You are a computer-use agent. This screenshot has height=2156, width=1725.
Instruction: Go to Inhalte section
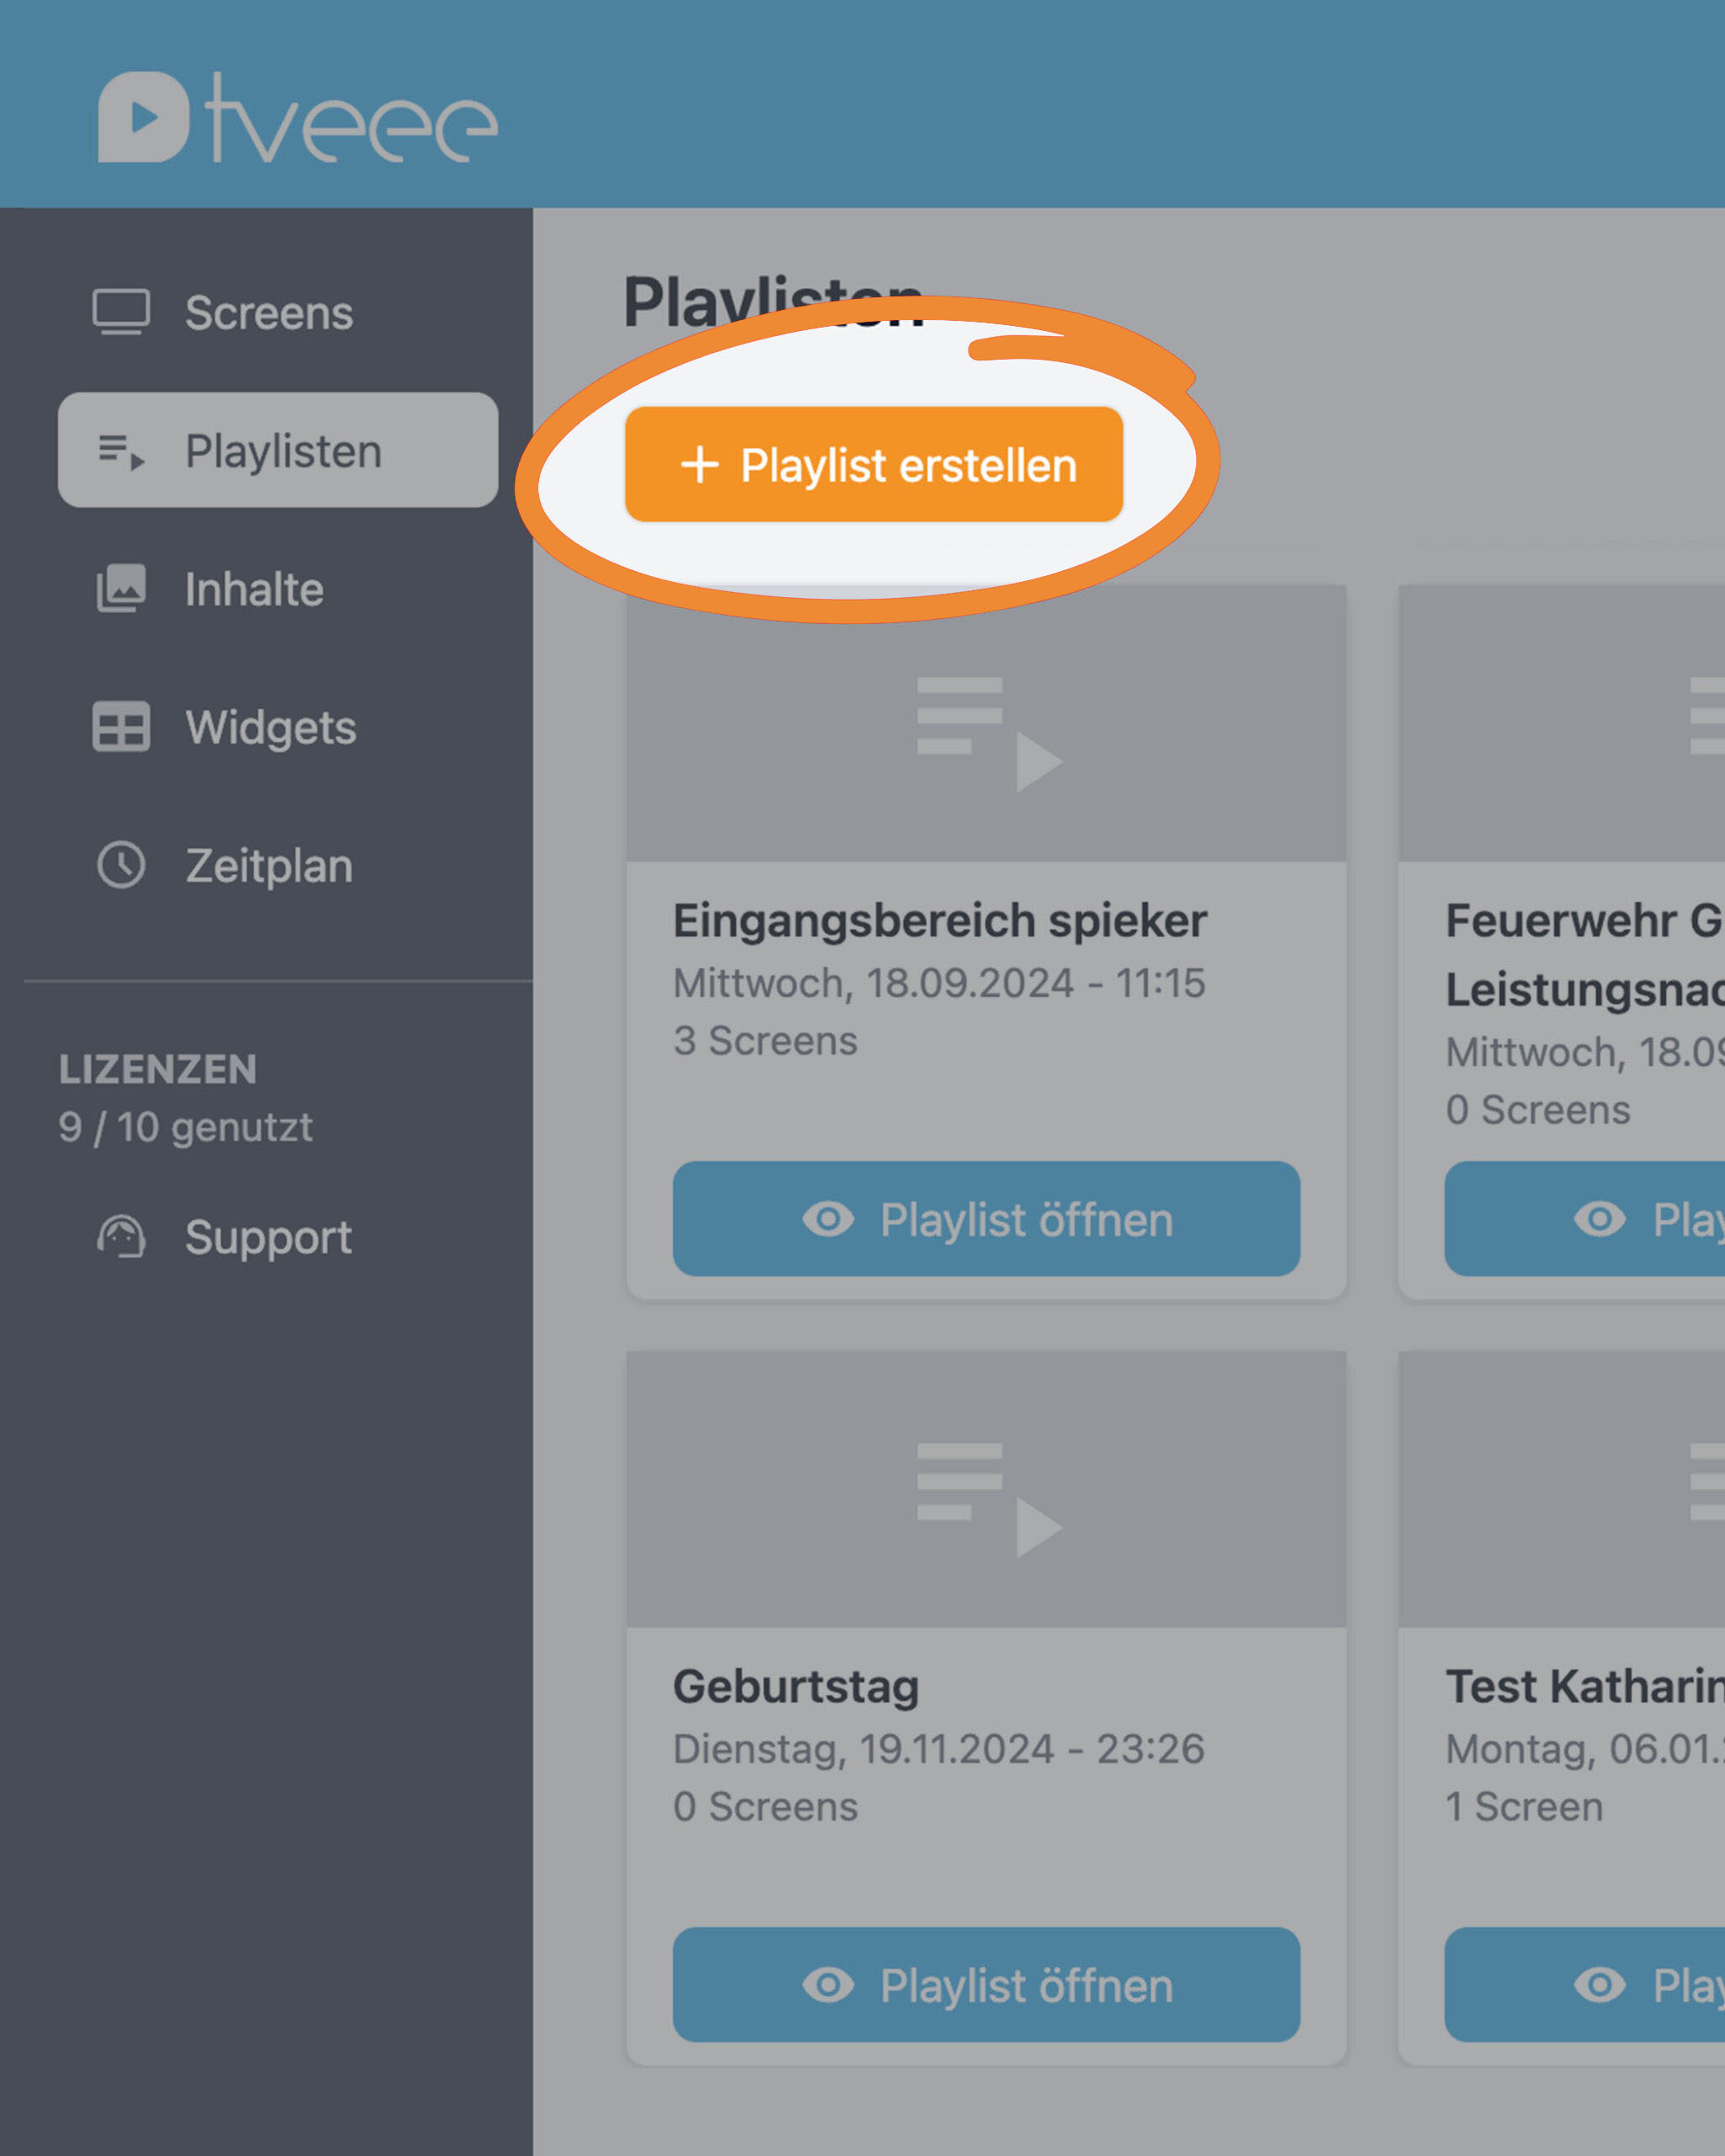[254, 590]
